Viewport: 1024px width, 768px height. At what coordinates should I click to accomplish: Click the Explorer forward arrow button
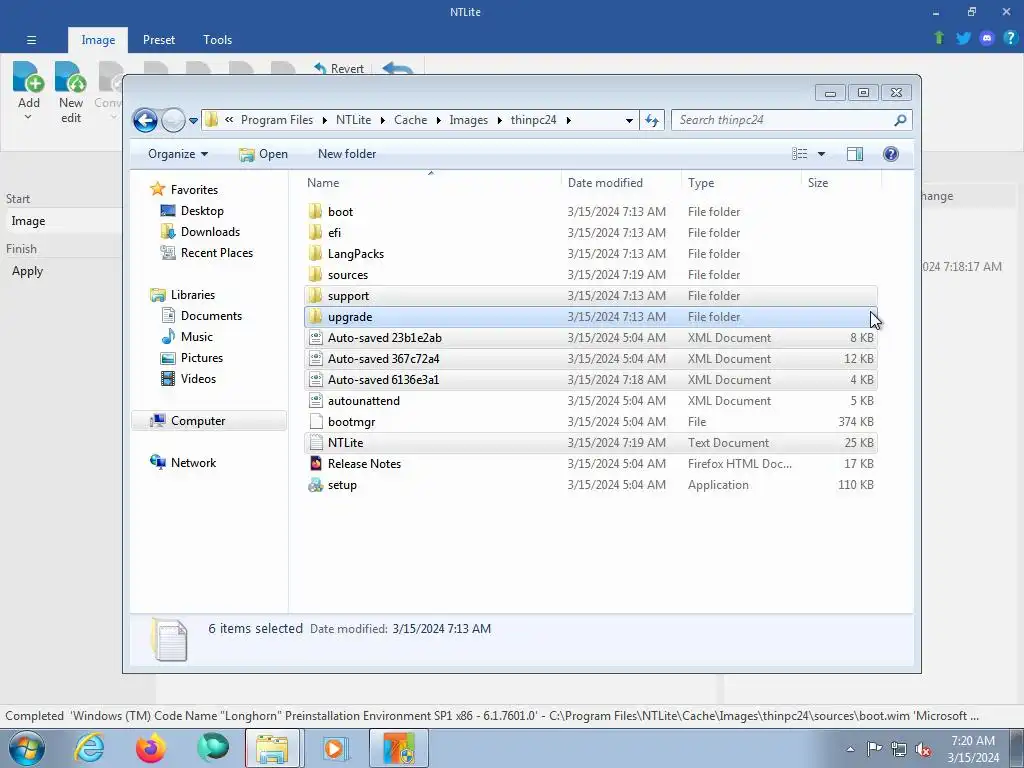coord(172,120)
